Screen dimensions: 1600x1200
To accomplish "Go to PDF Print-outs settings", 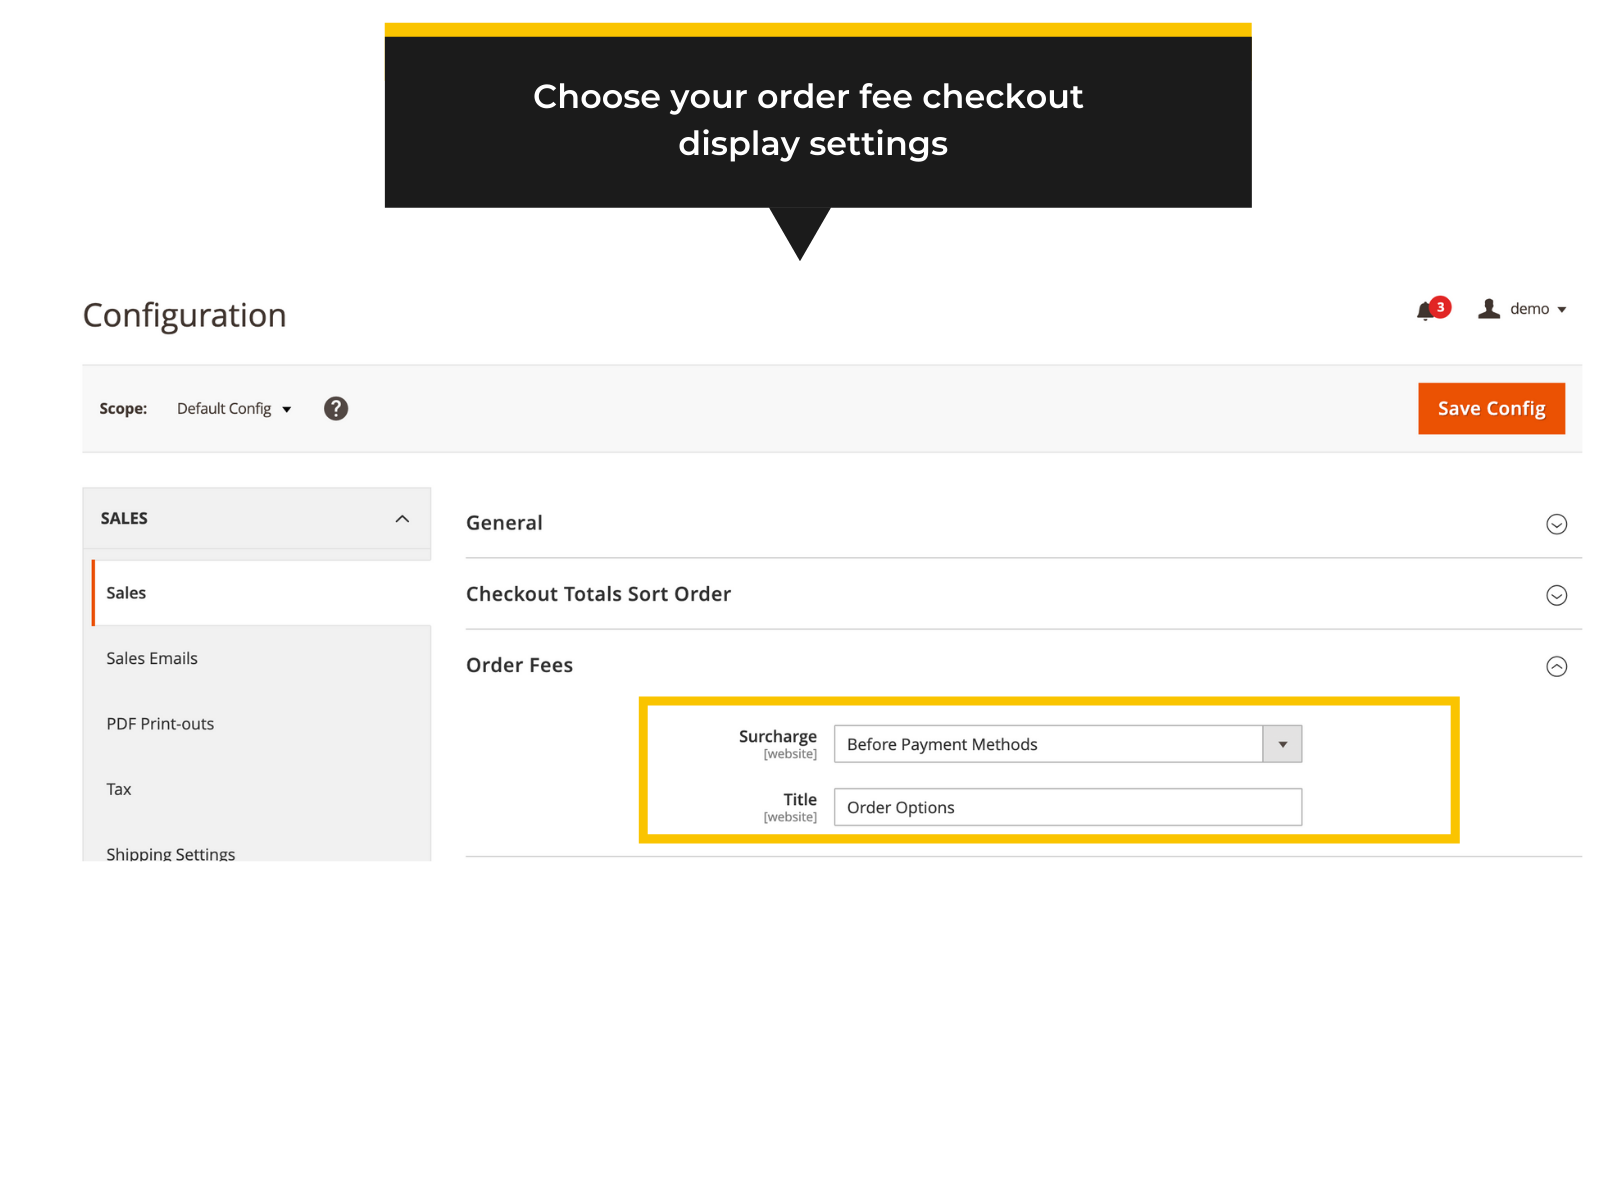I will (x=160, y=724).
